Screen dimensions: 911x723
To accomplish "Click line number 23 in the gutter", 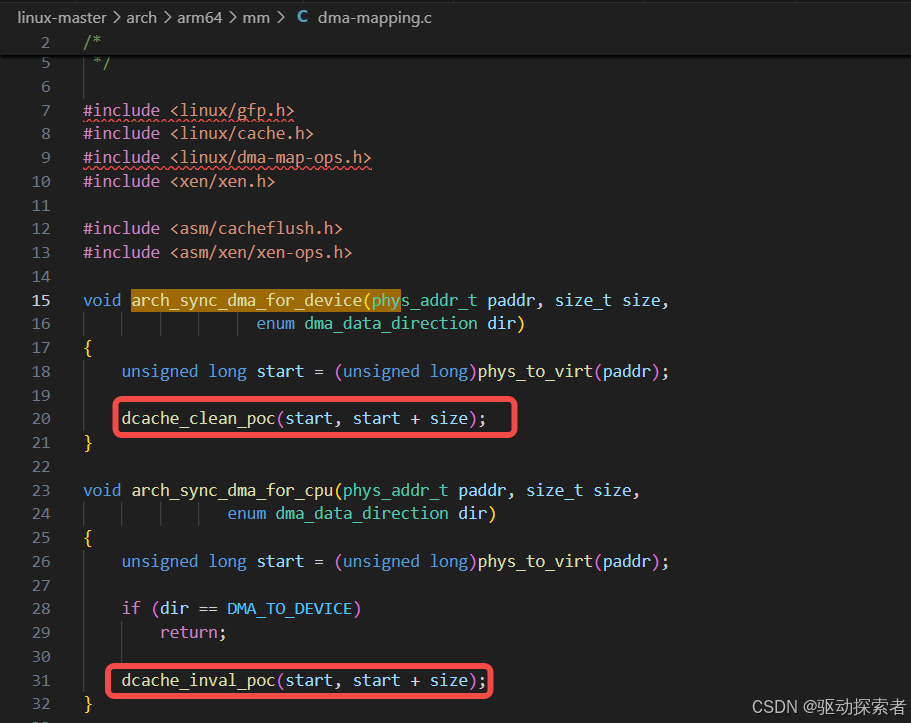I will point(41,491).
